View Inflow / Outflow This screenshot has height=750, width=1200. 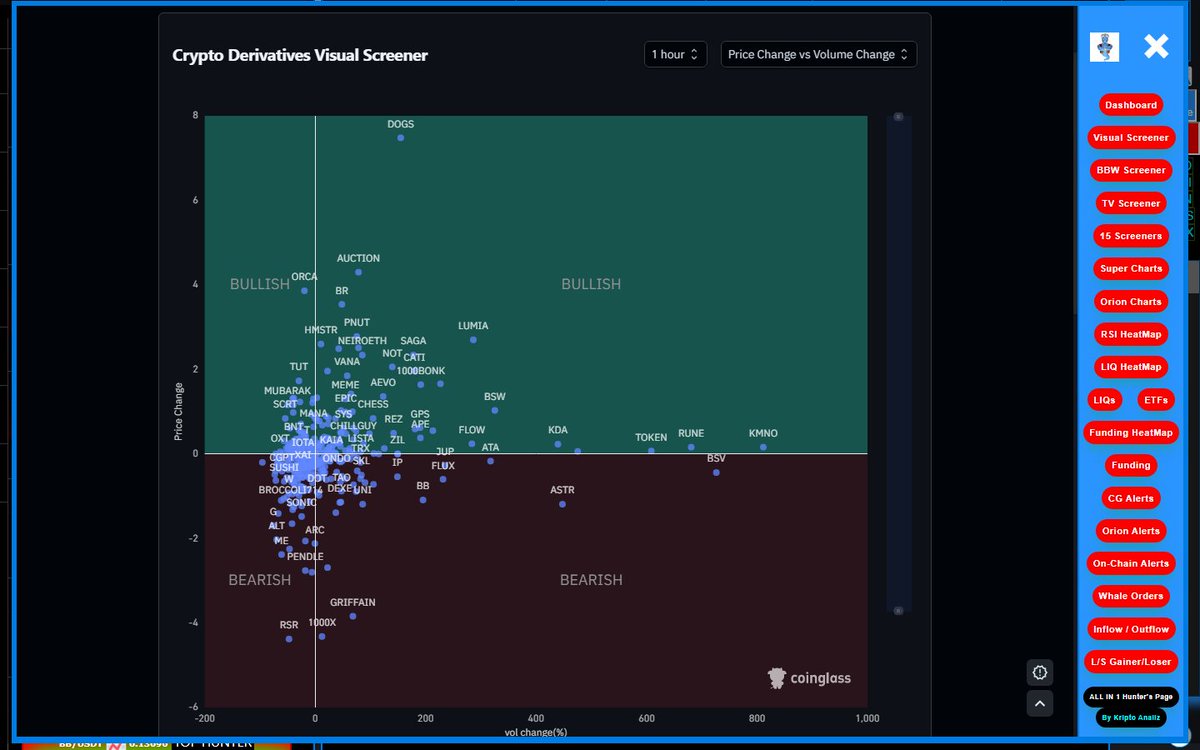1131,629
